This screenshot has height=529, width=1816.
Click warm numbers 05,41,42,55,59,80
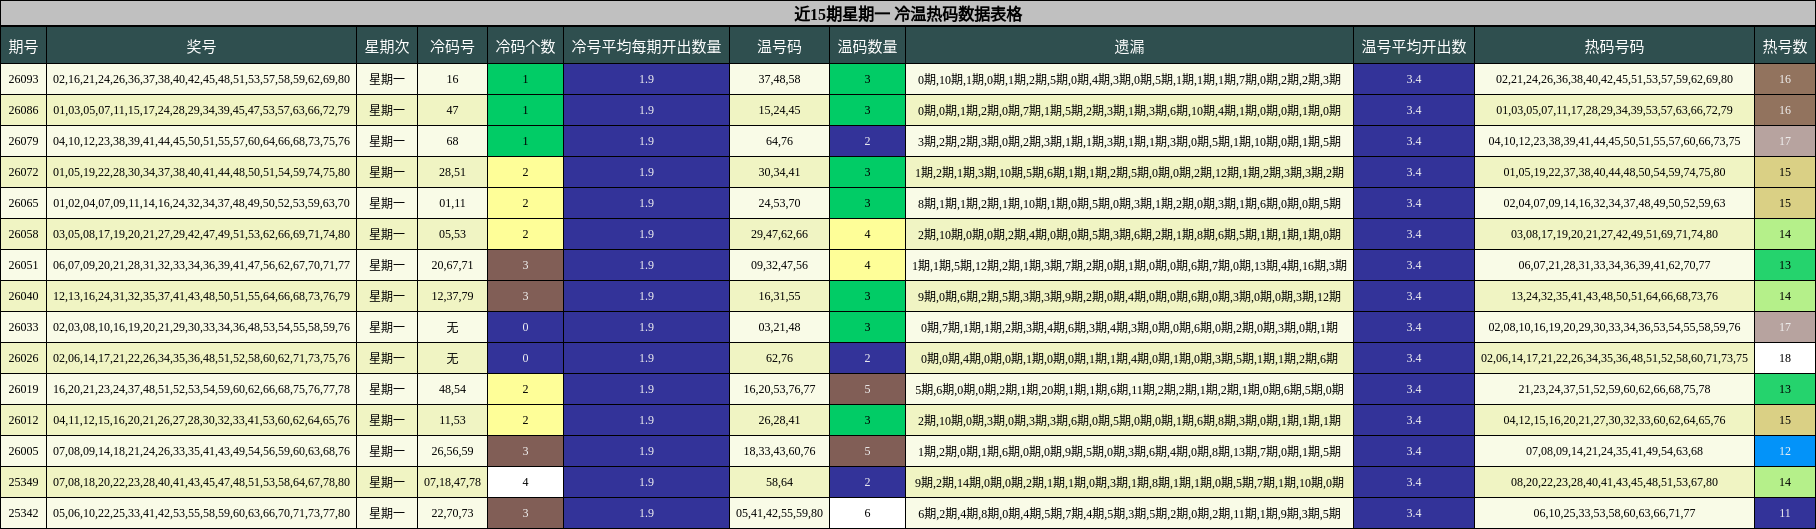[x=779, y=513]
